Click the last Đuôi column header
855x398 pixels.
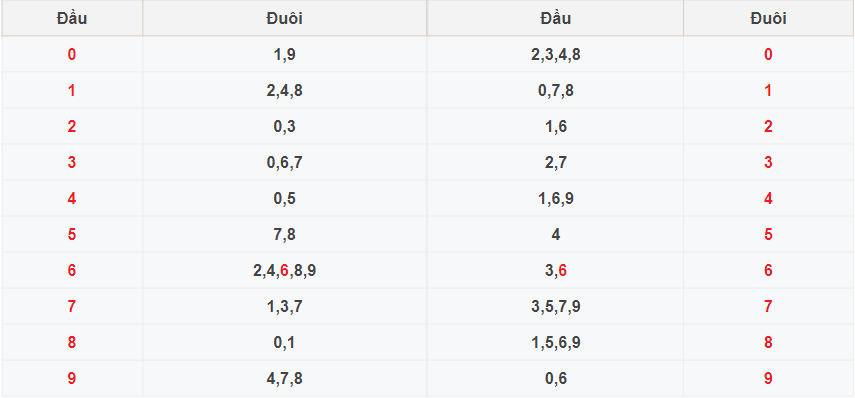(768, 19)
